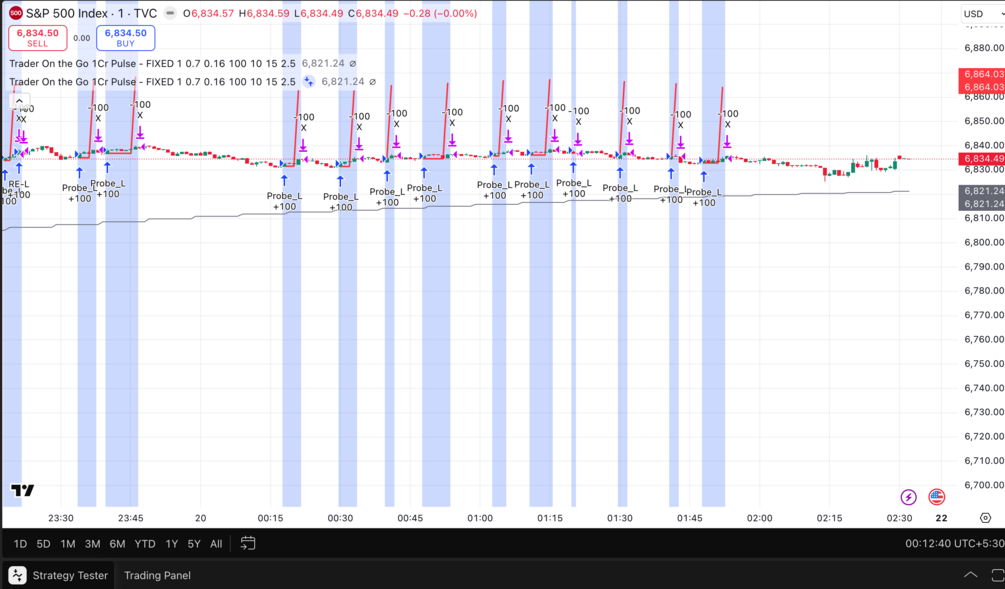The image size is (1005, 589).
Task: Click the grey minus market status icon
Action: [170, 13]
